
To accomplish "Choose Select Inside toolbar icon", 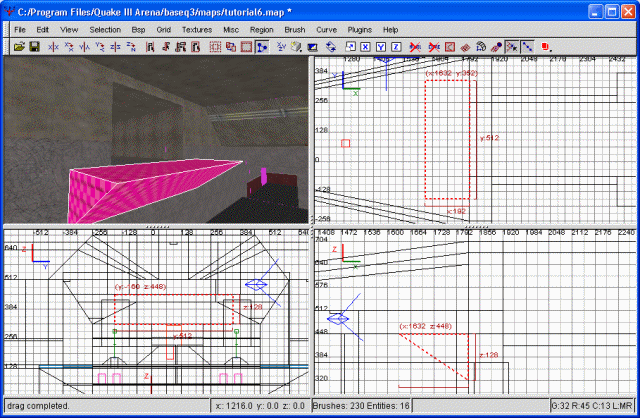I will pyautogui.click(x=196, y=47).
